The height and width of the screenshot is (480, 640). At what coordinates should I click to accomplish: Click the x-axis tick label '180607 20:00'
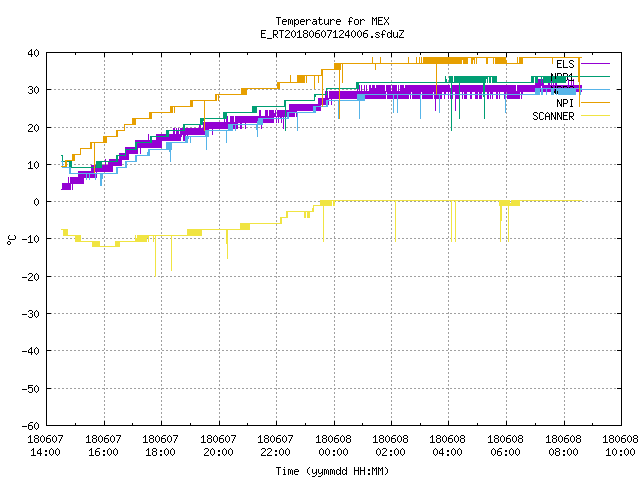(x=218, y=446)
